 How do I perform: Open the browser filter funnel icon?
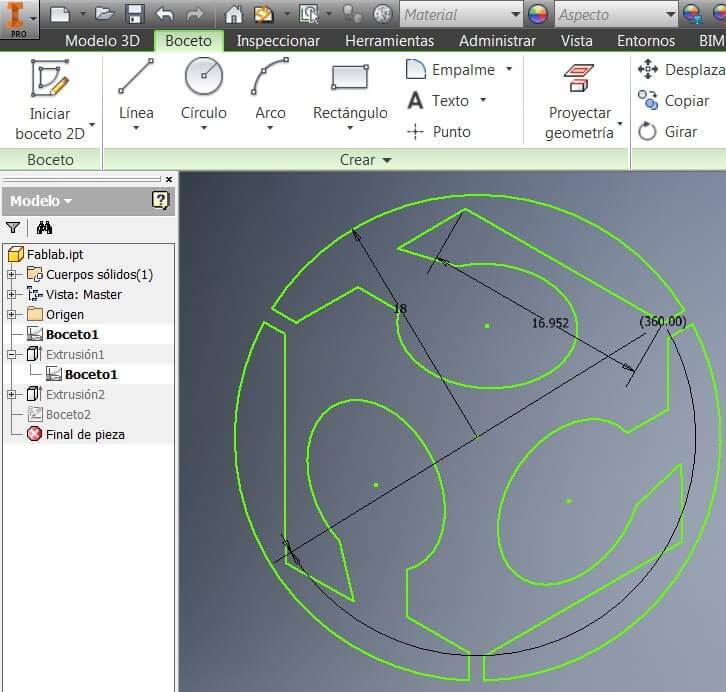pos(13,228)
